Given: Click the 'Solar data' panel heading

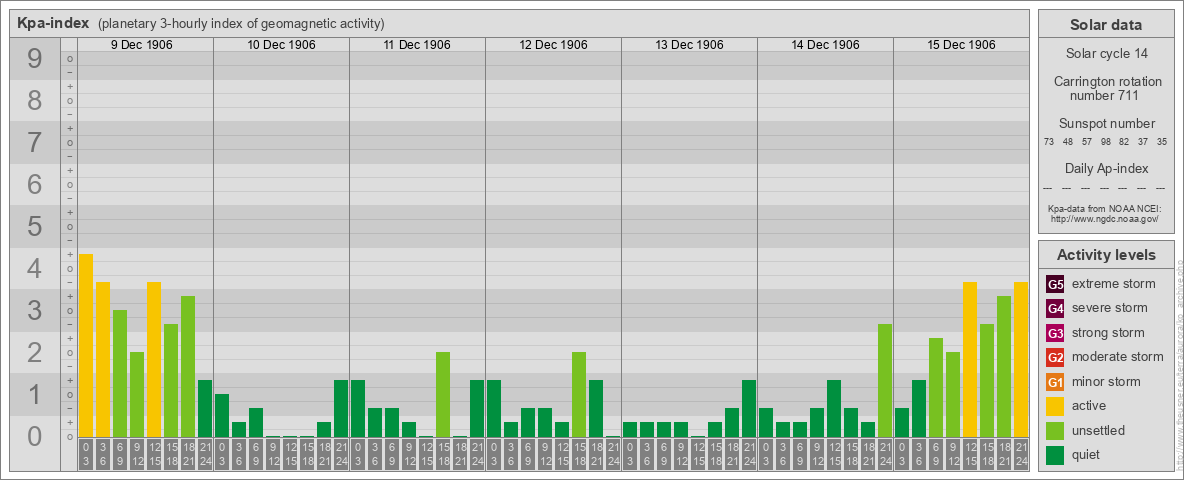Looking at the screenshot, I should click(x=1106, y=25).
